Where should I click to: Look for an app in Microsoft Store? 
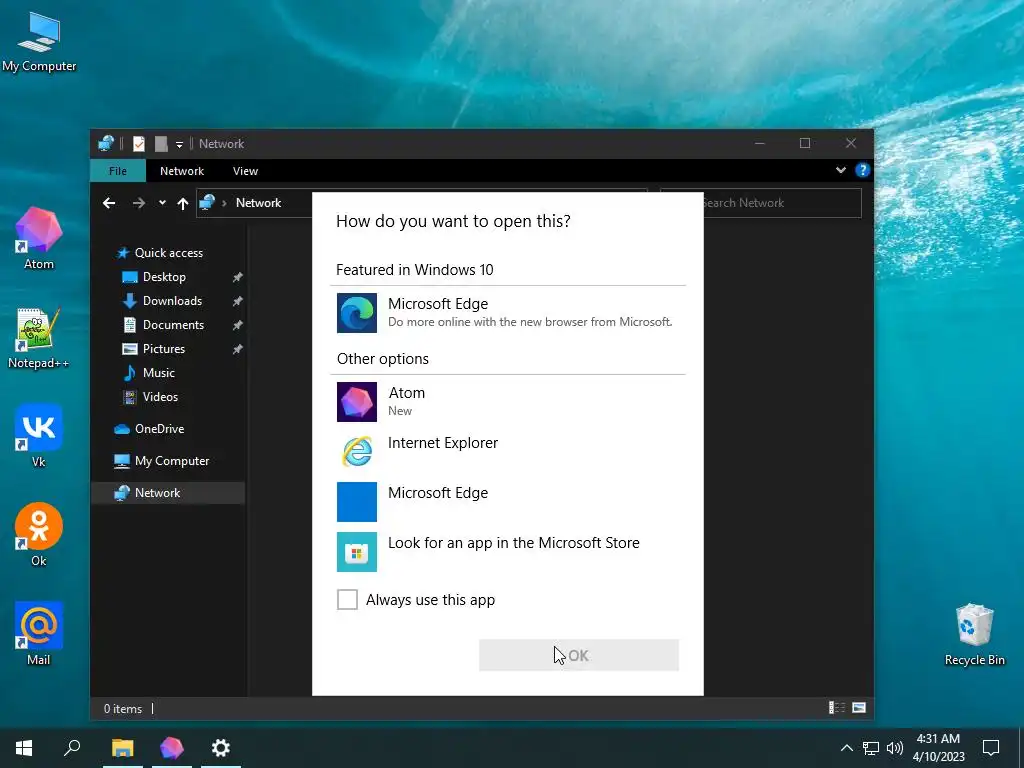coord(507,552)
